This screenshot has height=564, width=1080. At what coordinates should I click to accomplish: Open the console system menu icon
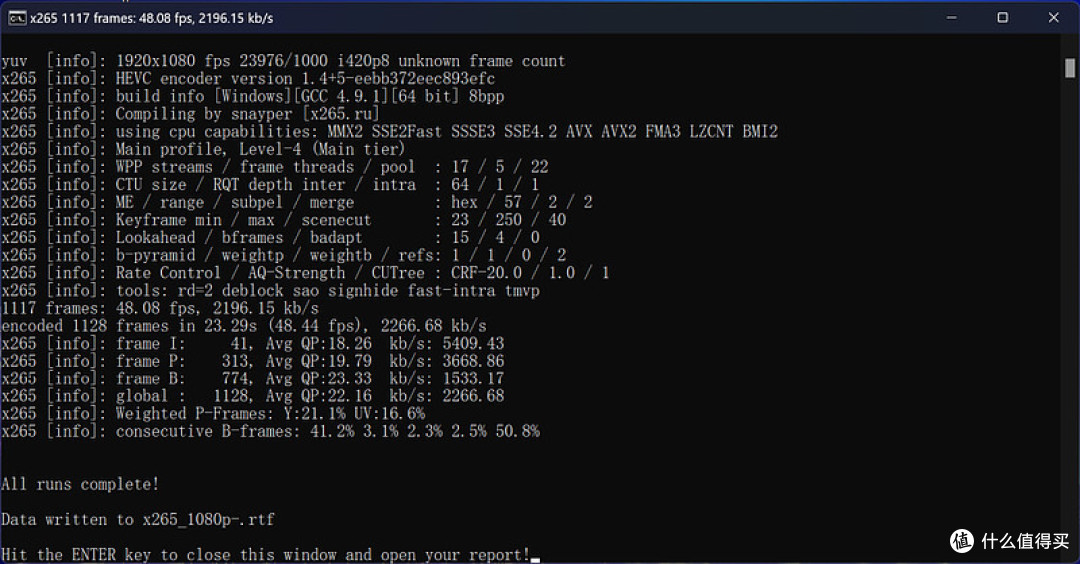[17, 18]
